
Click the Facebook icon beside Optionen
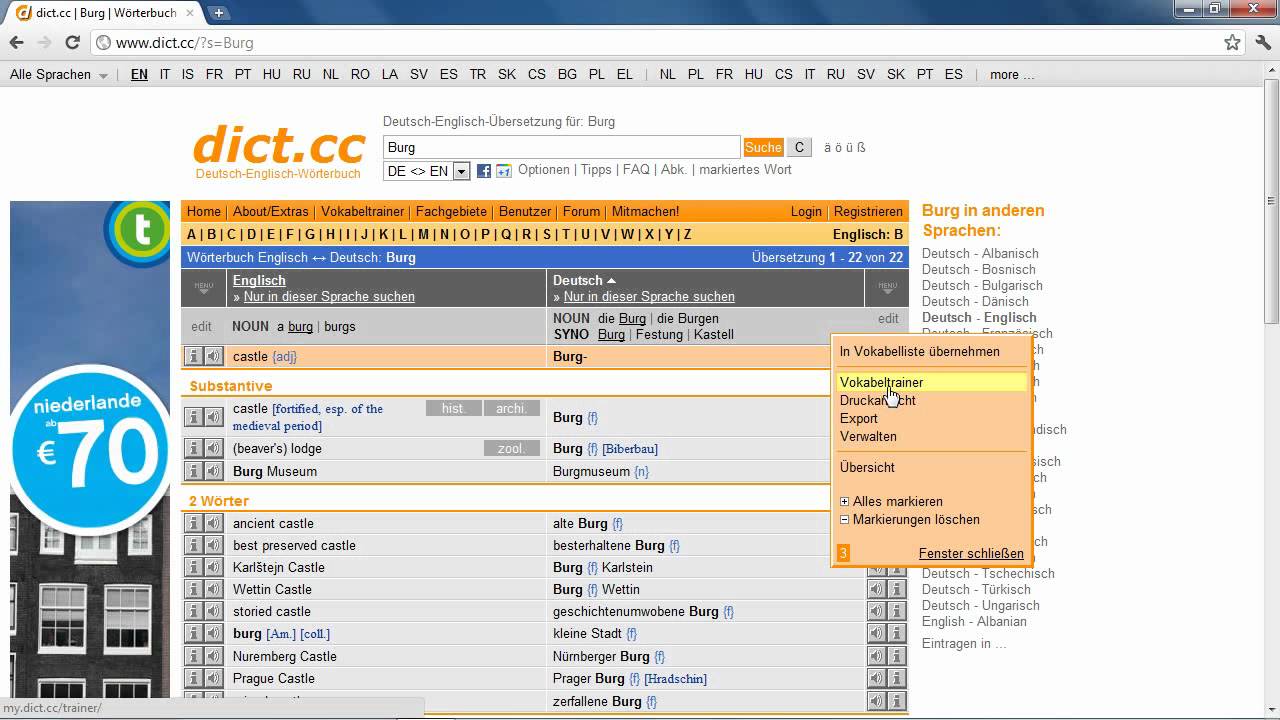point(484,171)
